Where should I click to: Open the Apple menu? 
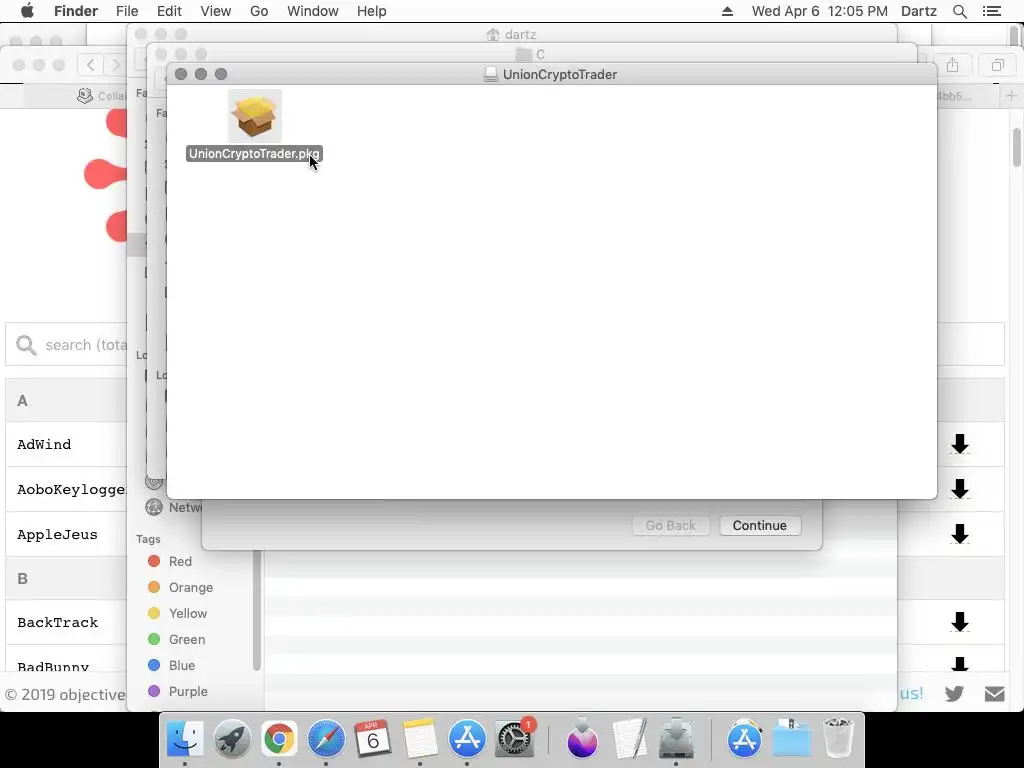[27, 11]
